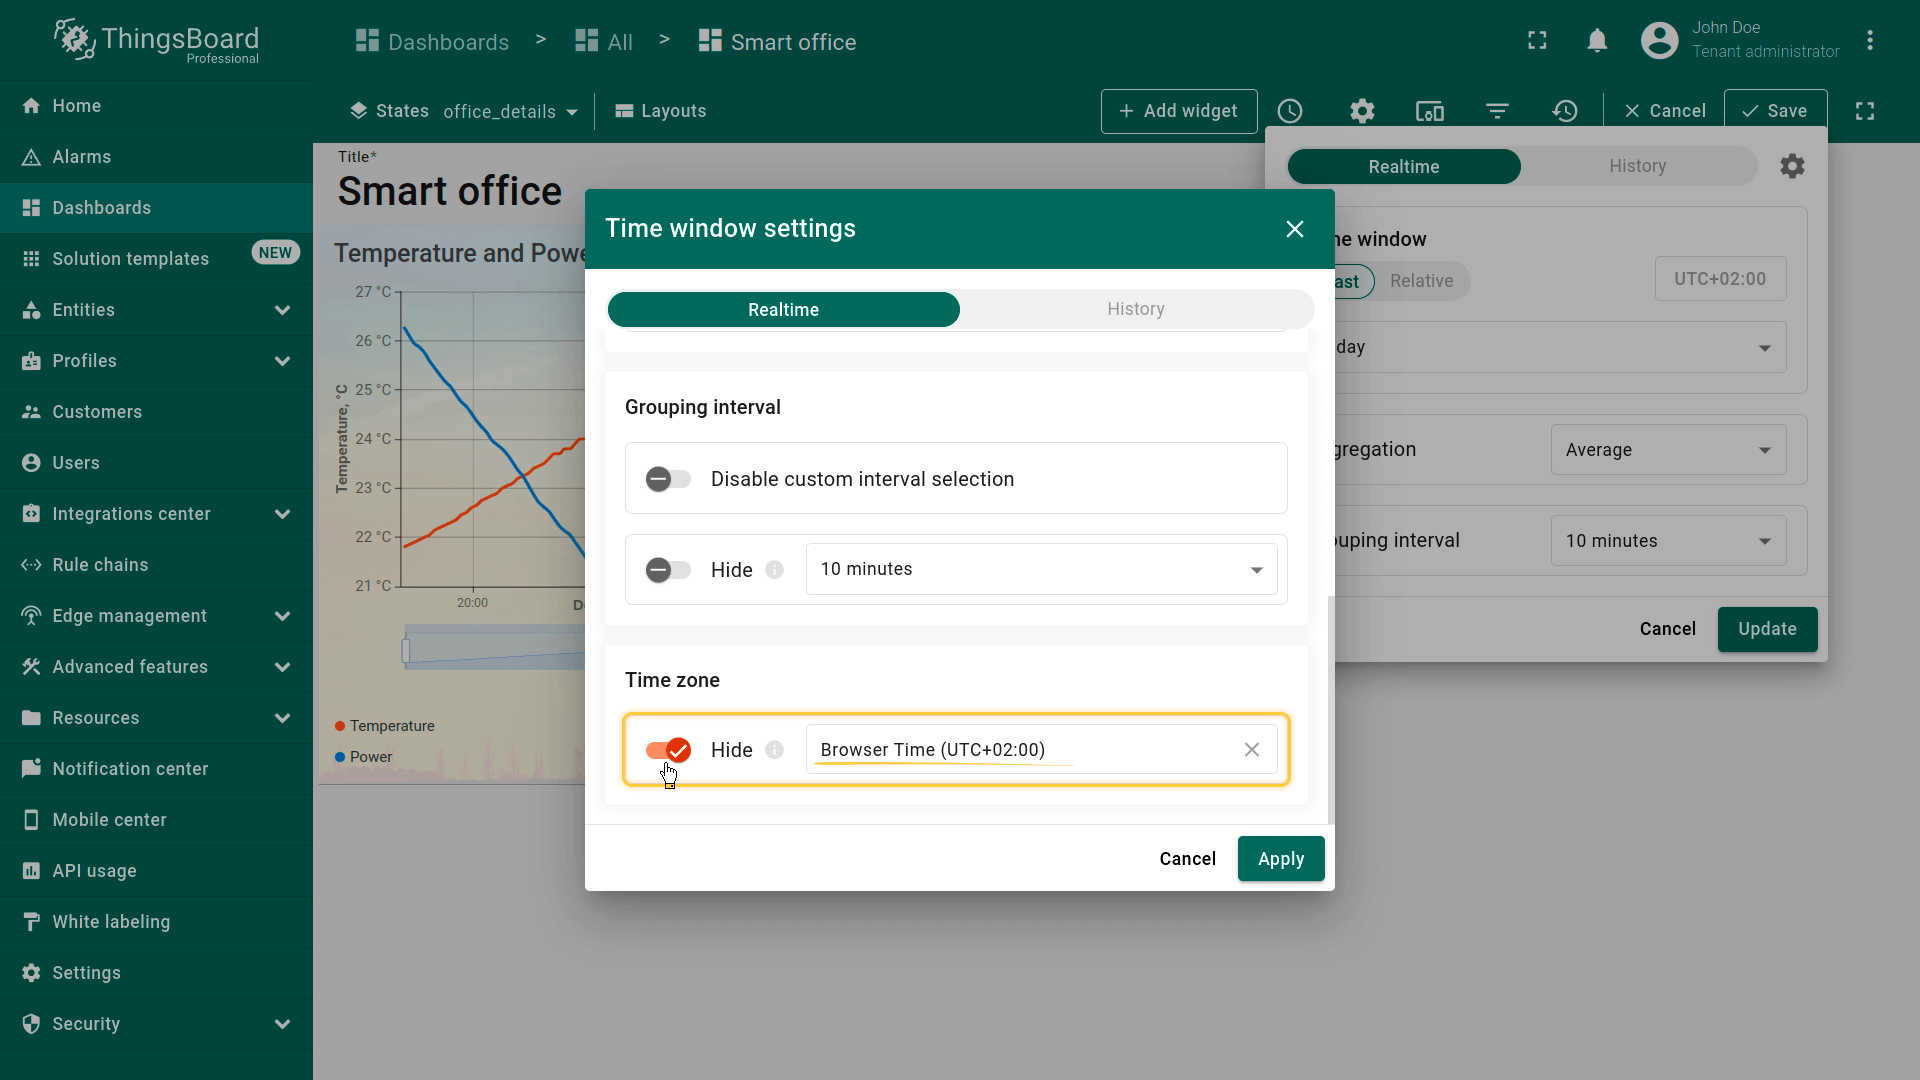This screenshot has height=1080, width=1920.
Task: Open the 10 minutes grouping interval dropdown
Action: click(1041, 570)
